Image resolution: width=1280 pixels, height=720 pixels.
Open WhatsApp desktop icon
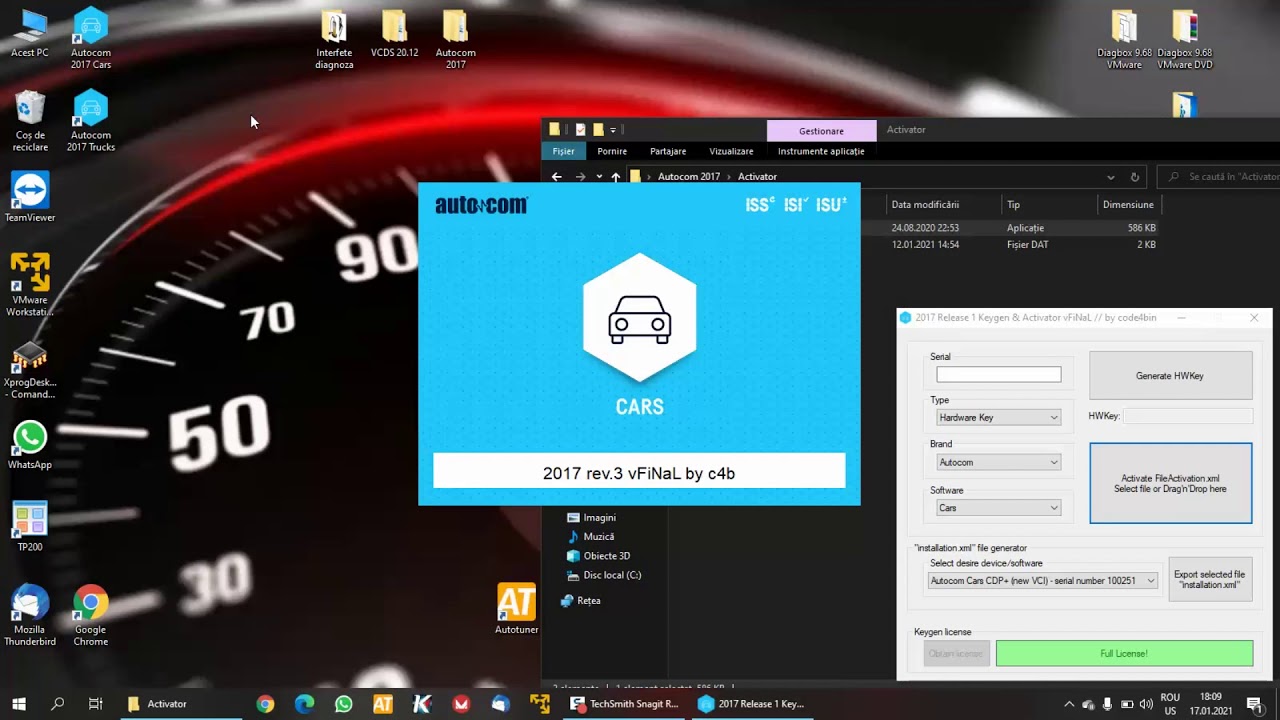[30, 445]
